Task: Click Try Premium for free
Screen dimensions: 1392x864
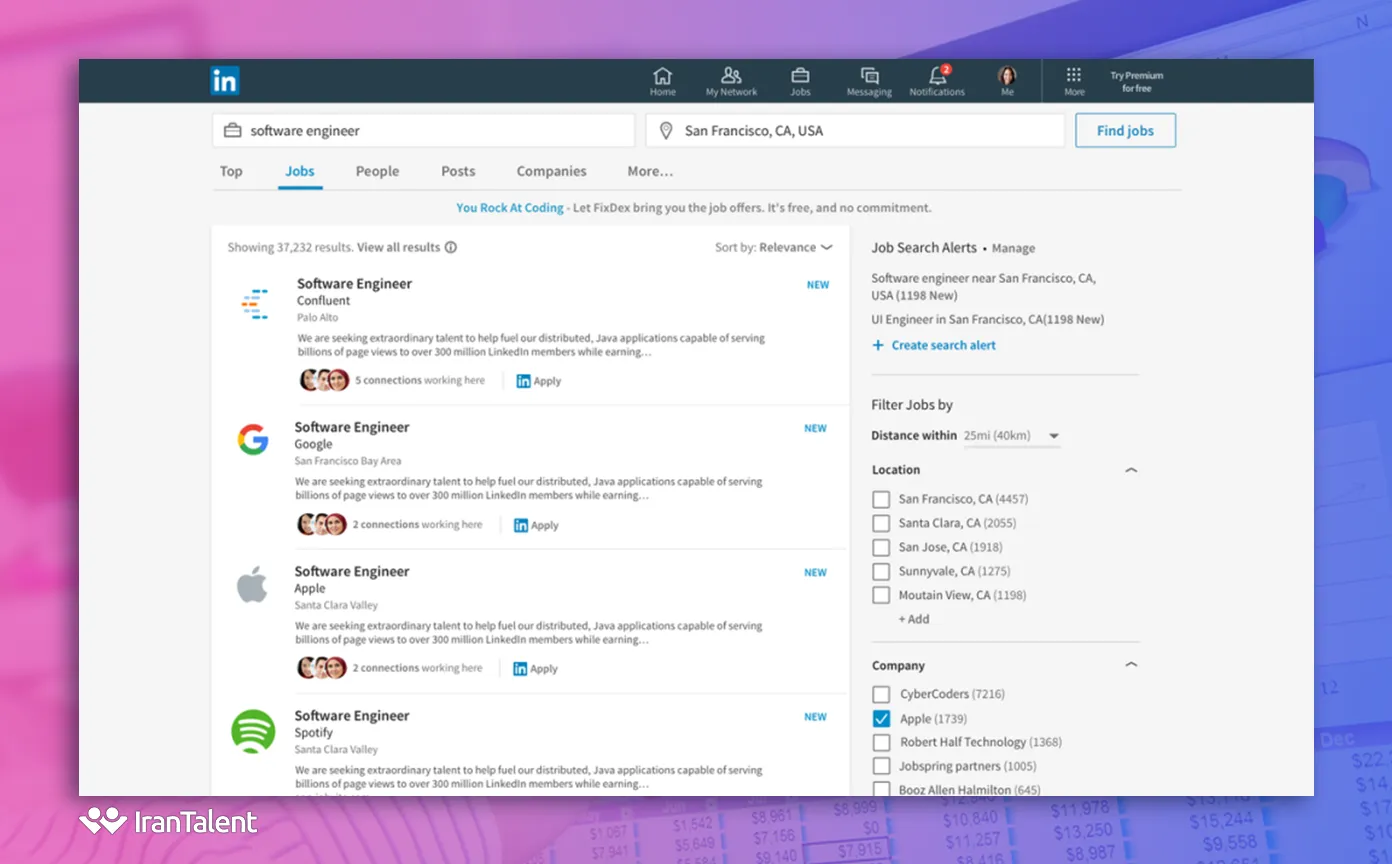Action: (1136, 82)
